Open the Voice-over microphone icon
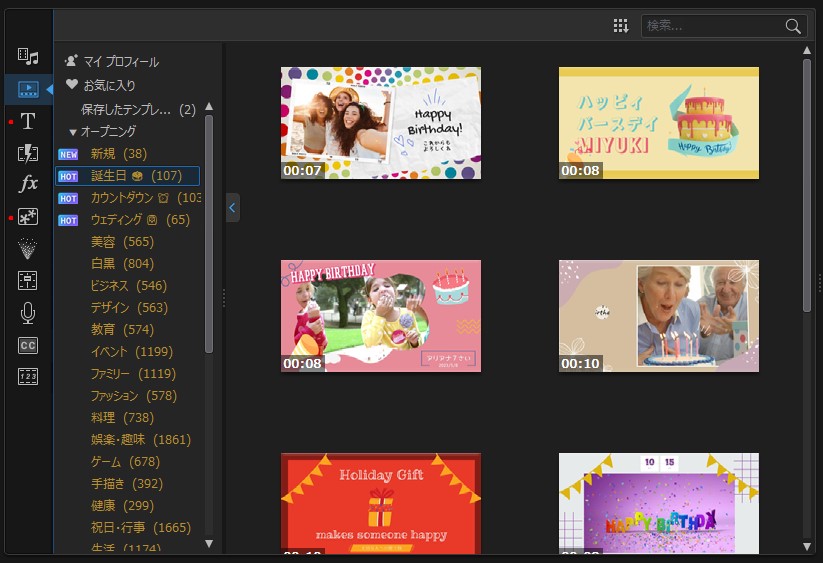This screenshot has height=563, width=823. click(x=28, y=313)
